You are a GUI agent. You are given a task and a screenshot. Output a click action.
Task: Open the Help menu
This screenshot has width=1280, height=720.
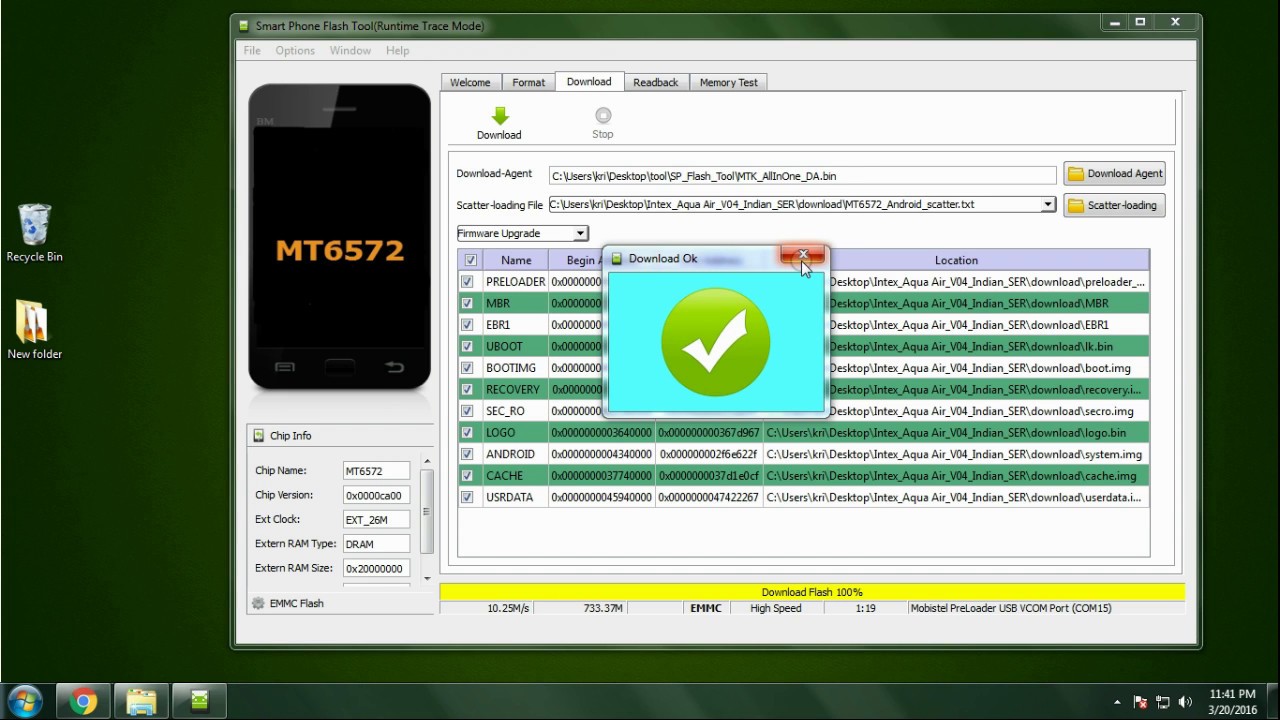point(397,50)
